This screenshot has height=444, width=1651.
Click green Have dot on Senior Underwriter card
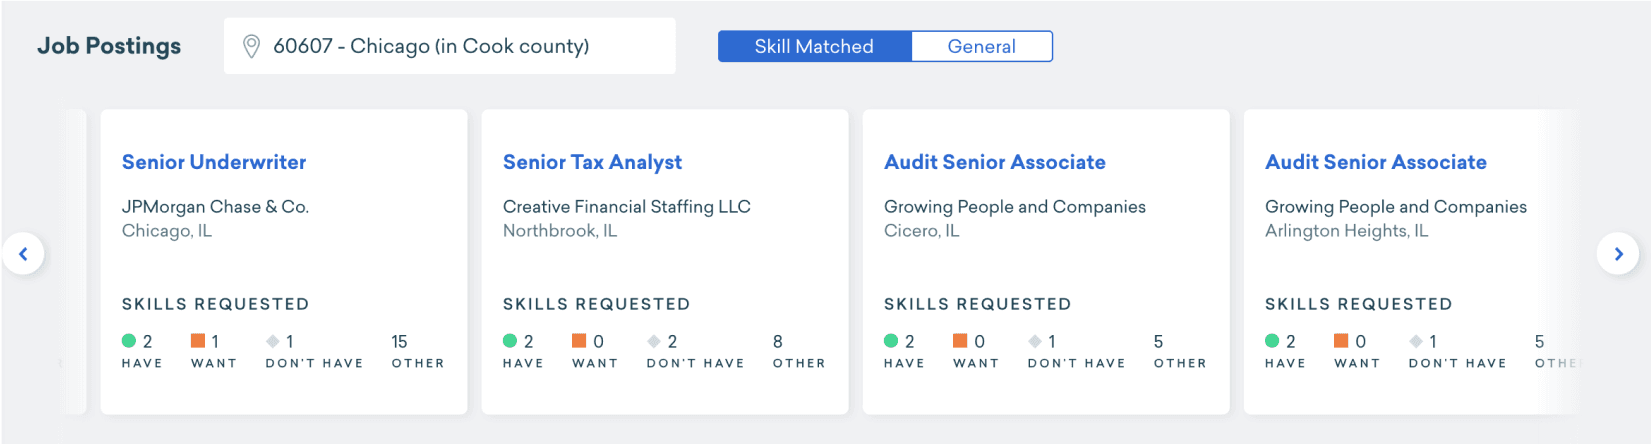click(129, 341)
